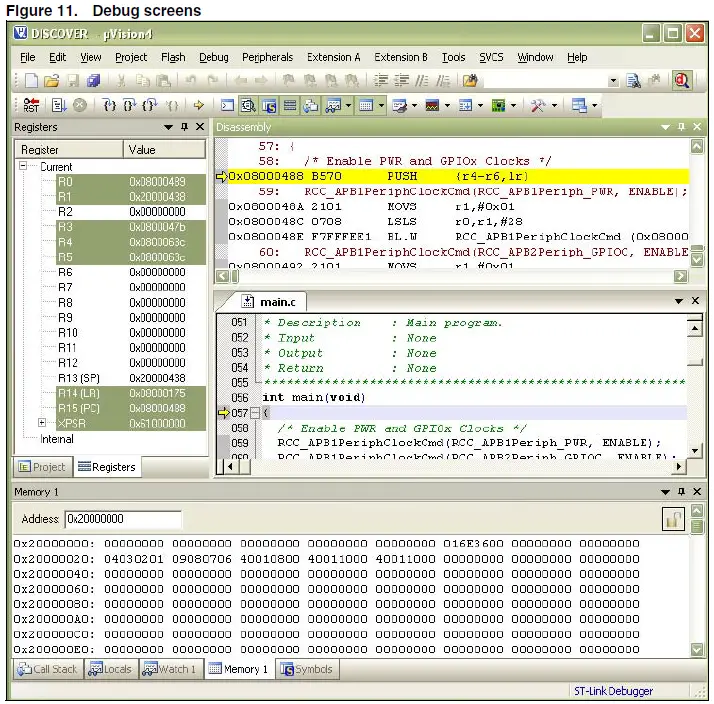Open the Flash menu
Screen dimensions: 714x704
click(x=173, y=57)
